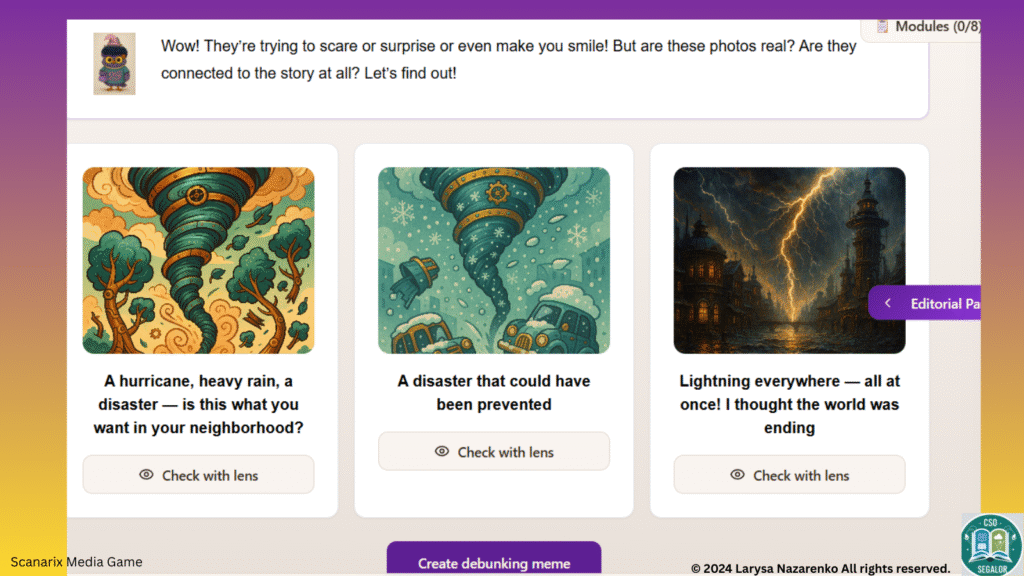Click the Modules clipboard icon
The image size is (1024, 576).
coord(882,27)
